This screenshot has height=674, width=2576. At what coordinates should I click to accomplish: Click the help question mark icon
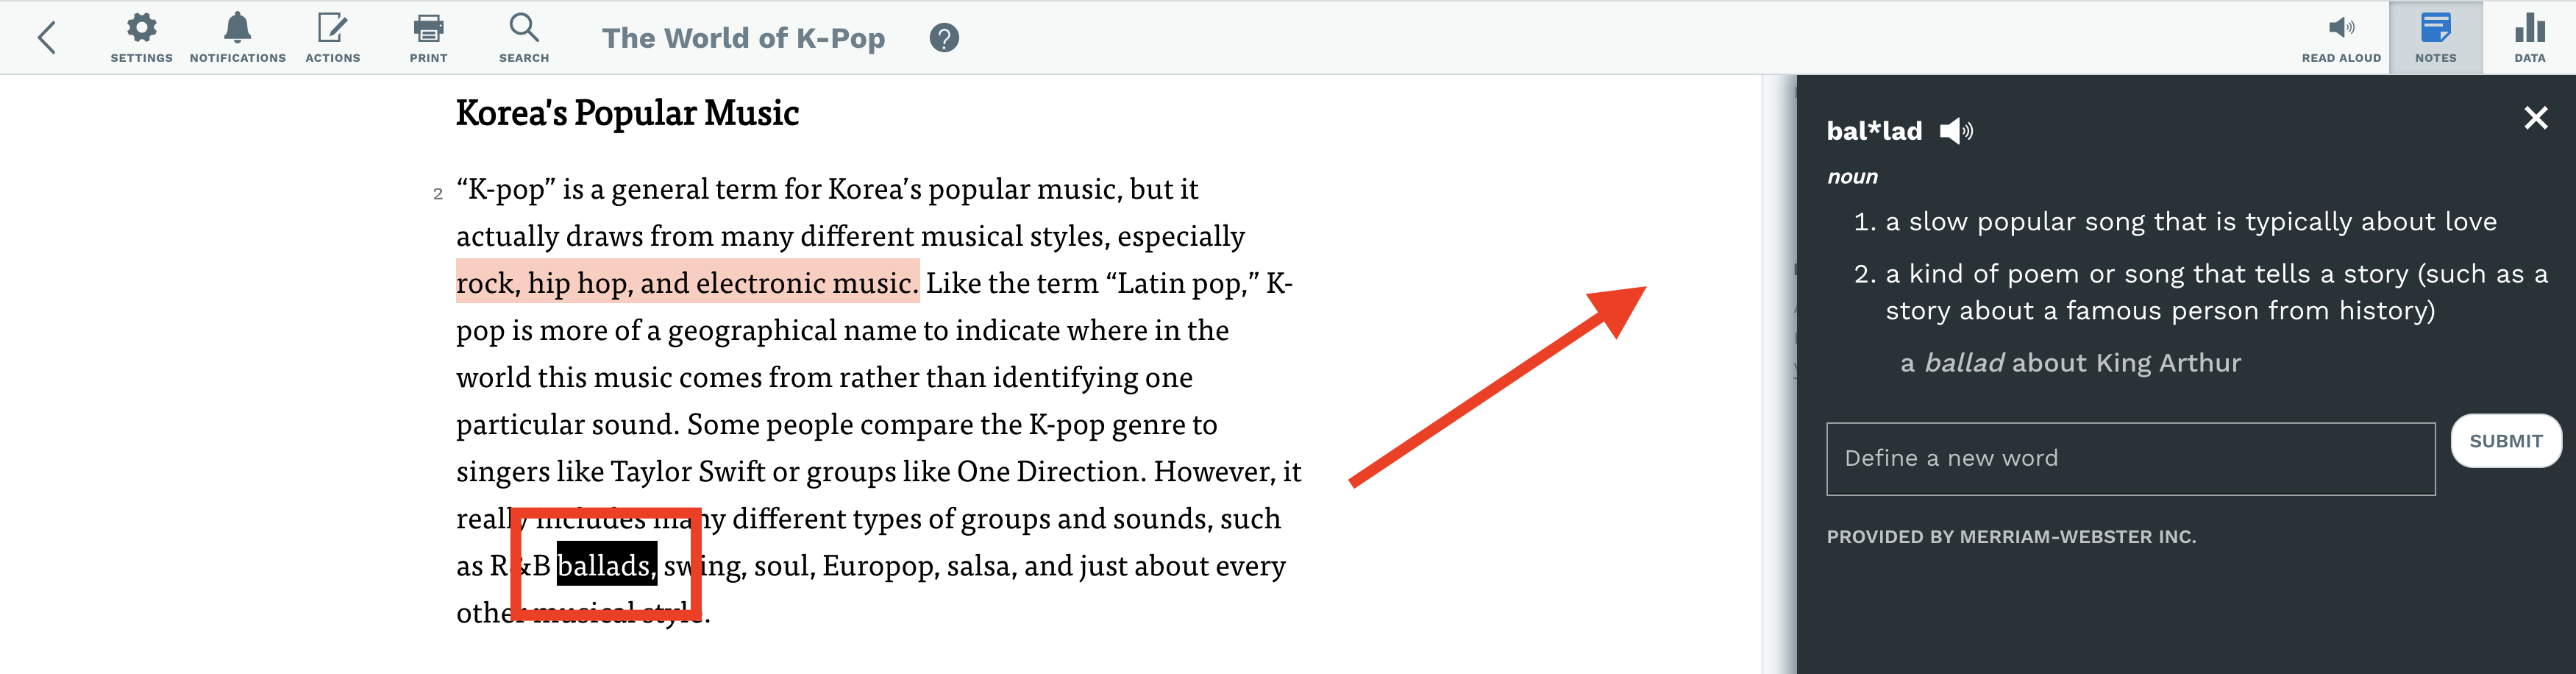pyautogui.click(x=943, y=38)
